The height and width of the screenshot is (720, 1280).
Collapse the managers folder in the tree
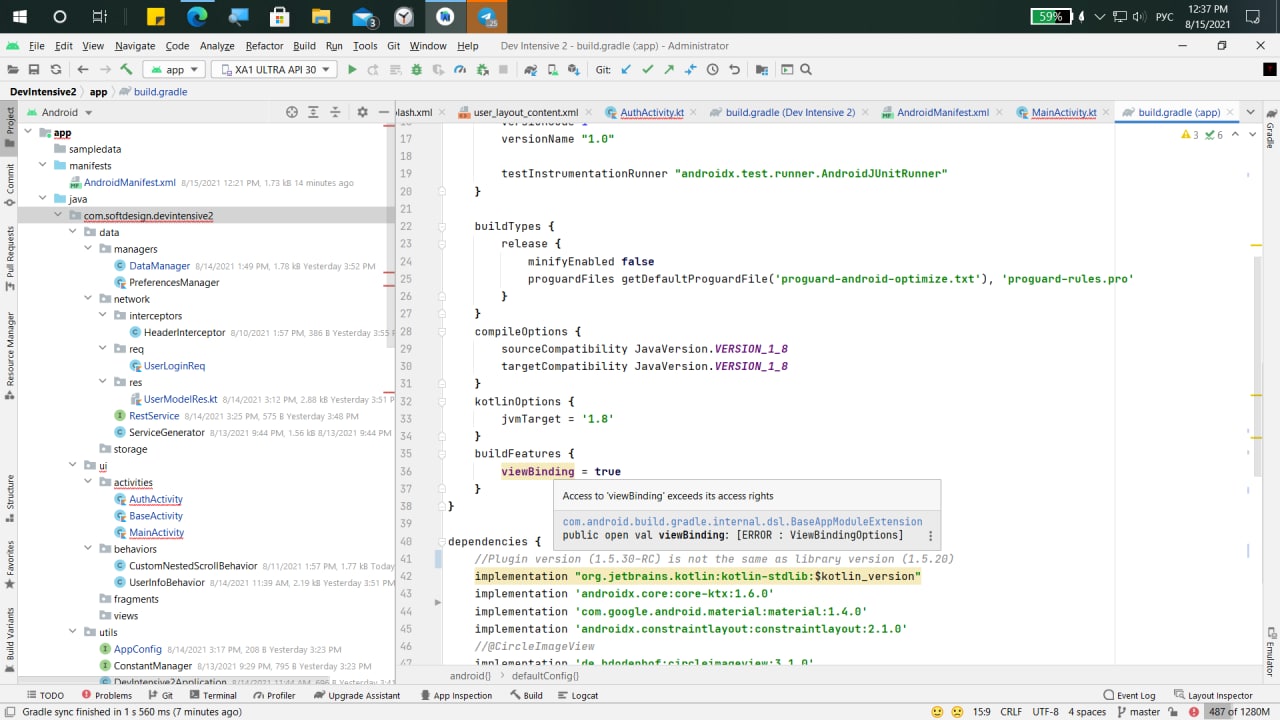89,249
